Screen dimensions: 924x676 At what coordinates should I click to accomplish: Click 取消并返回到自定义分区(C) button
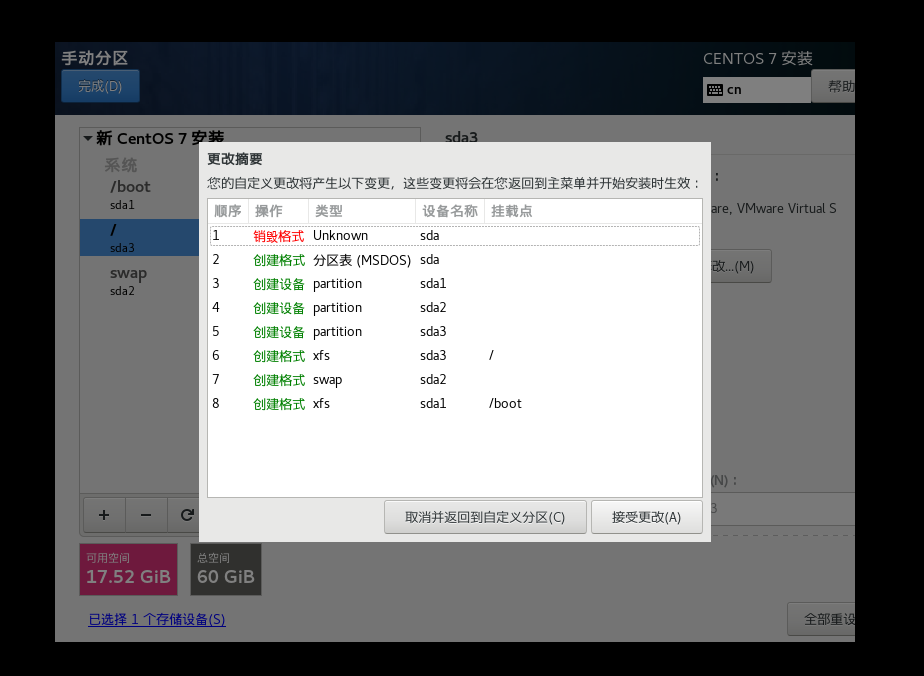pyautogui.click(x=485, y=517)
